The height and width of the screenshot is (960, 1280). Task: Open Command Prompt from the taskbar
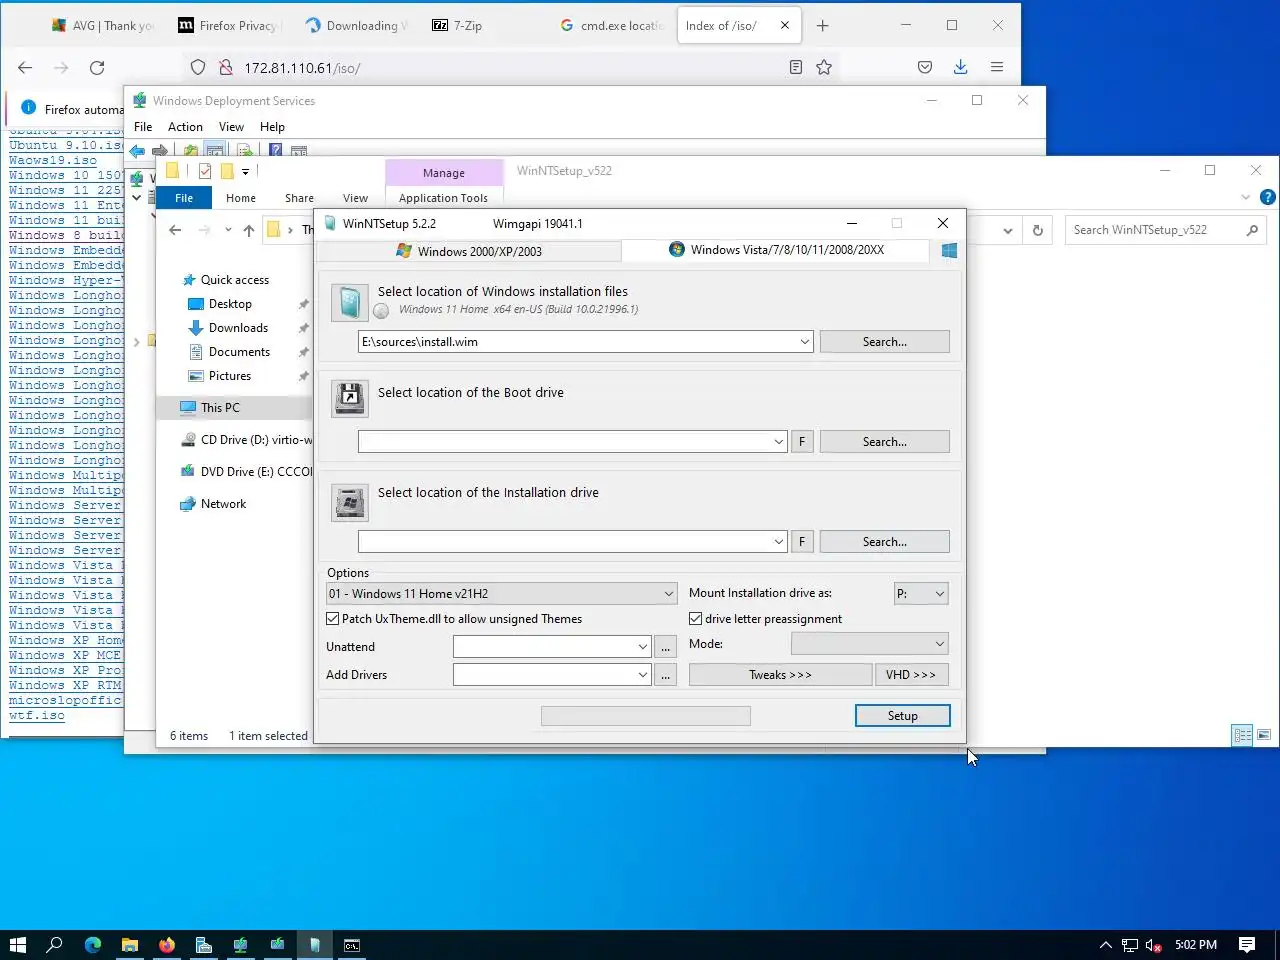[352, 944]
